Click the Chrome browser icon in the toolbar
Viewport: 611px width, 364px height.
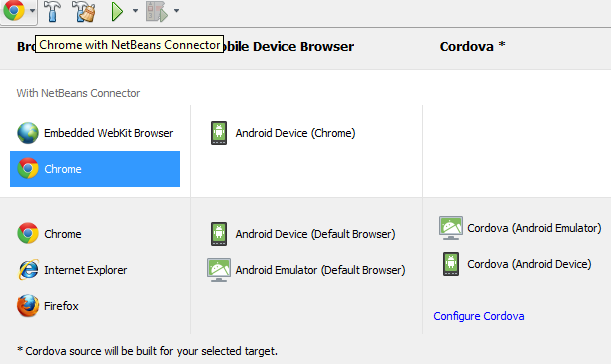[14, 10]
